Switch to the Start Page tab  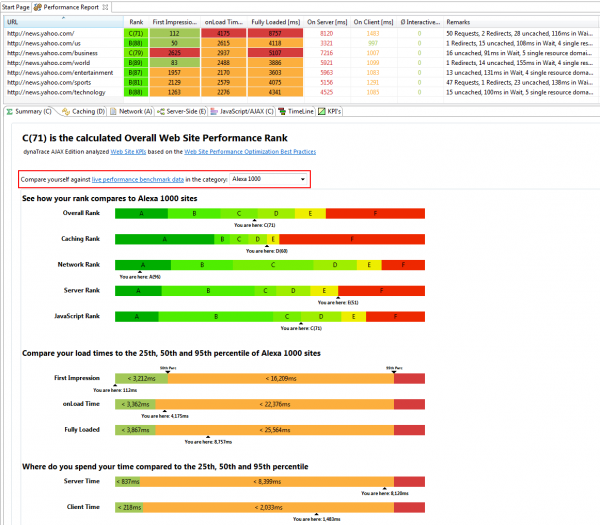15,7
